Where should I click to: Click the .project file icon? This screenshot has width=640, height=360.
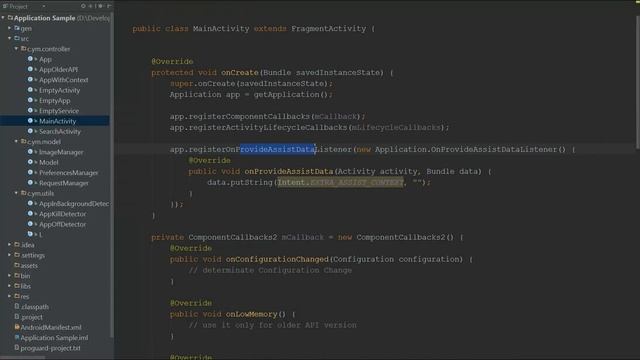click(x=17, y=316)
